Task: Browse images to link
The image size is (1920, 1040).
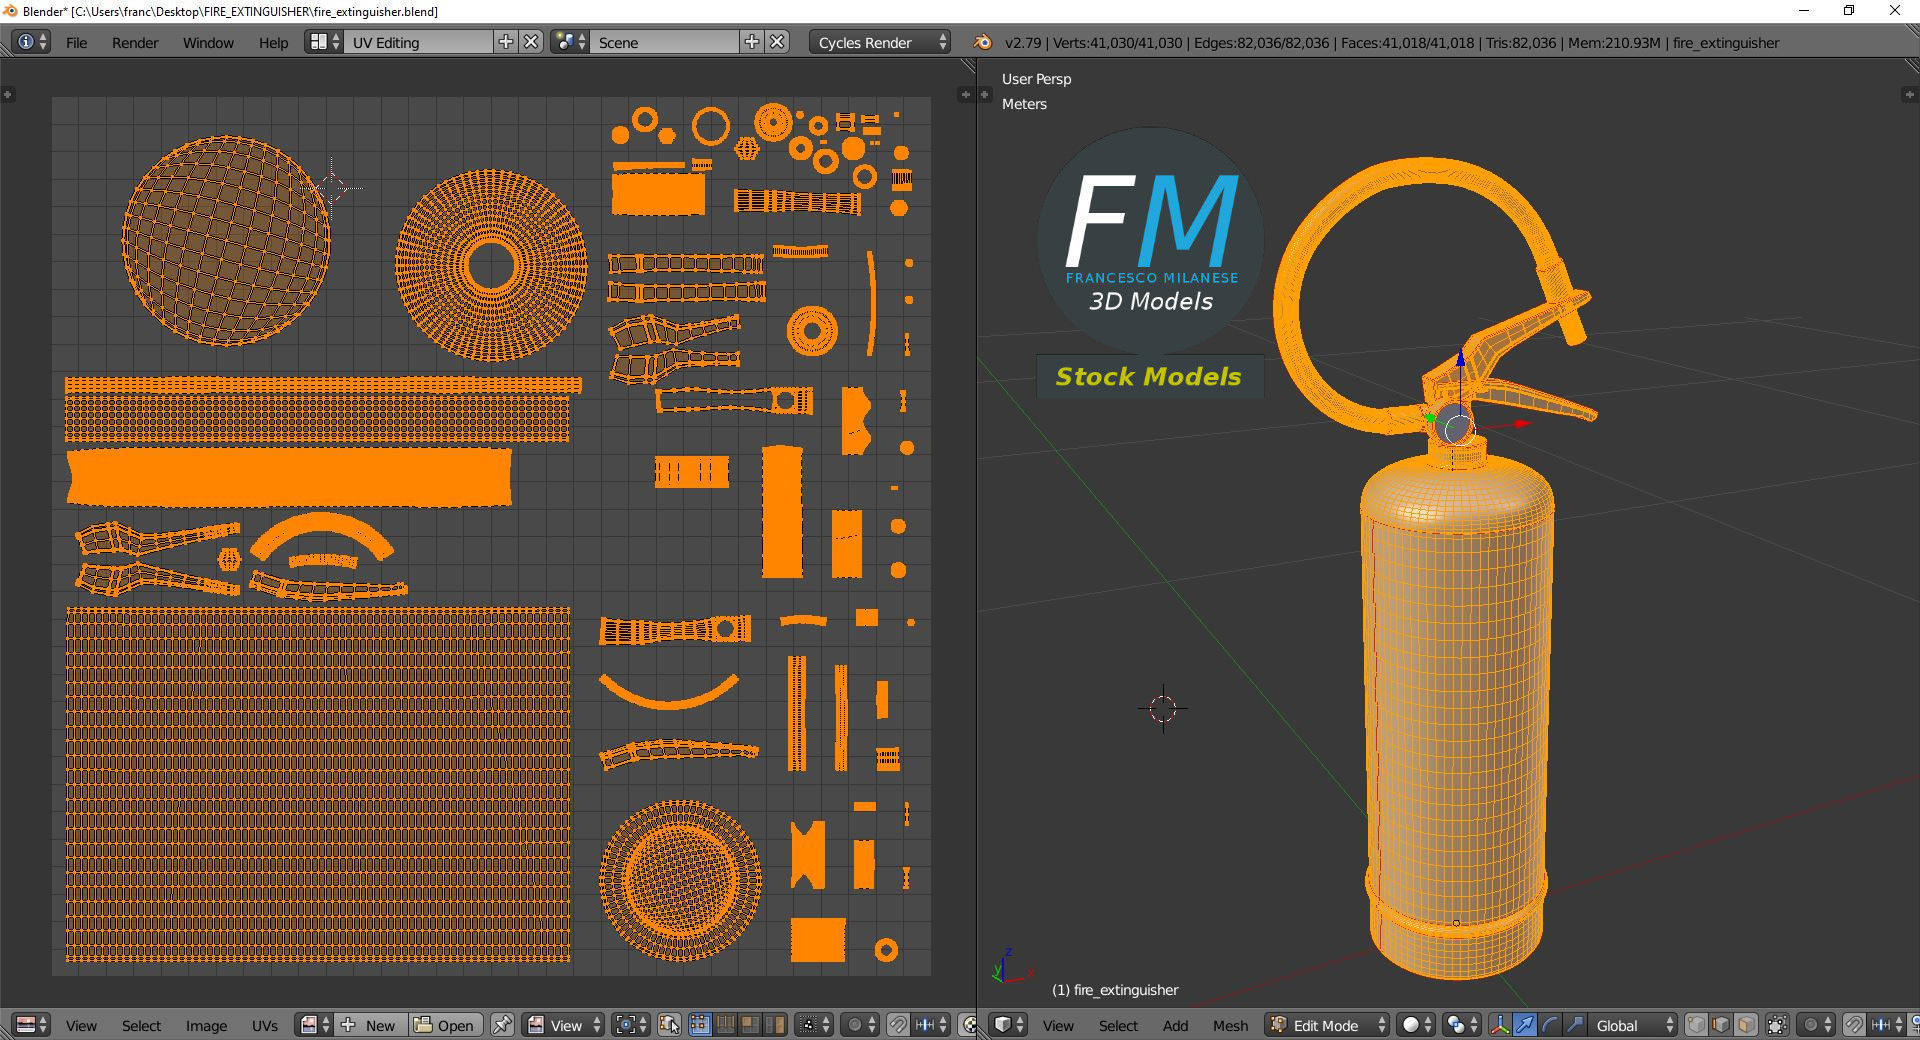Action: 315,1025
